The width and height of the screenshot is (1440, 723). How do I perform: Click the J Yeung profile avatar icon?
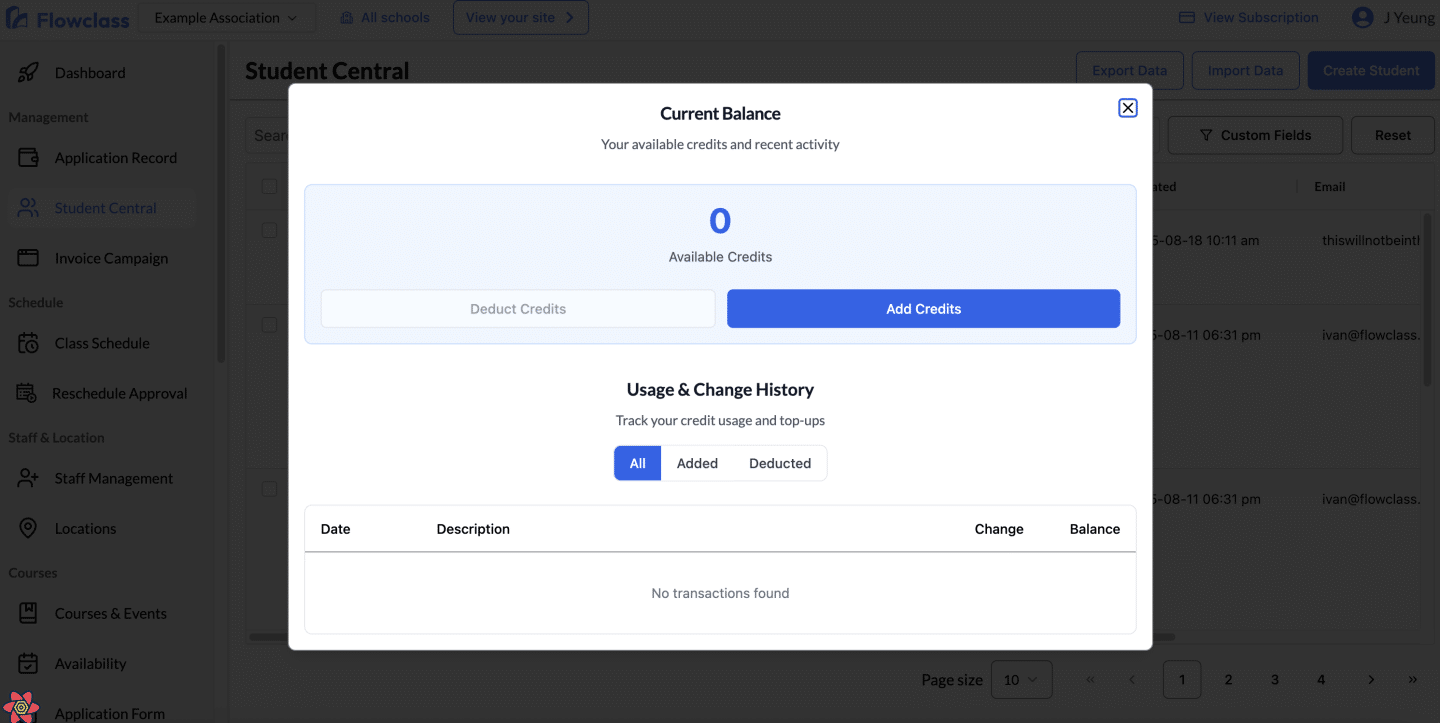(1362, 17)
